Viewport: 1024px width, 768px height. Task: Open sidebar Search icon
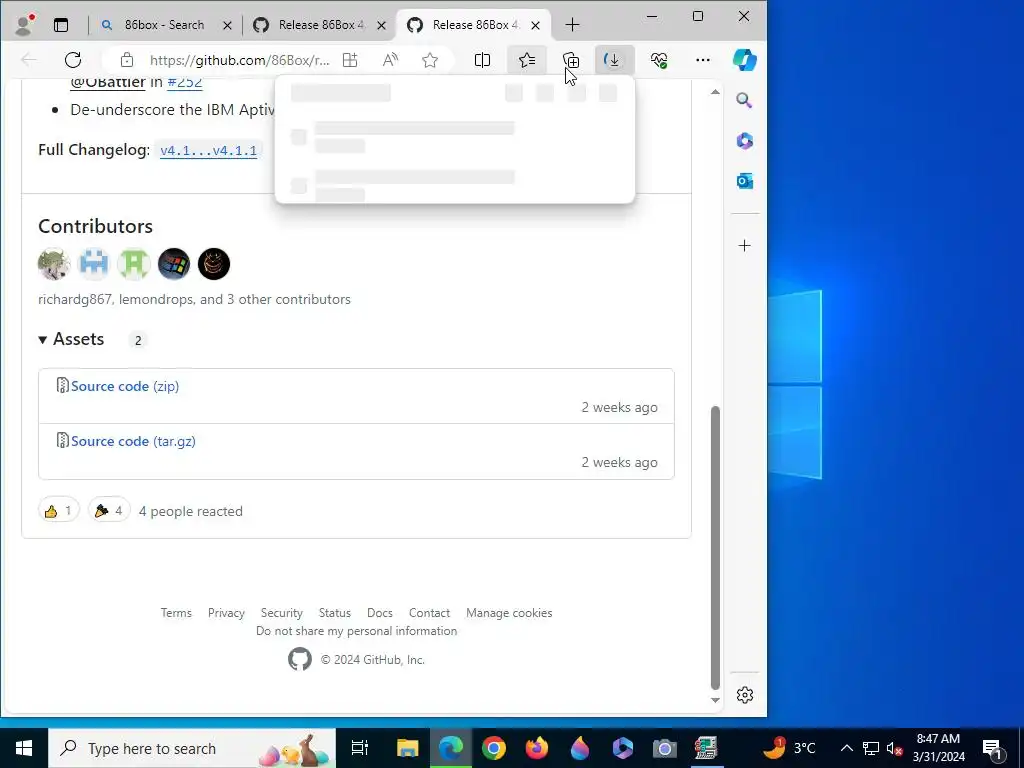pyautogui.click(x=744, y=101)
